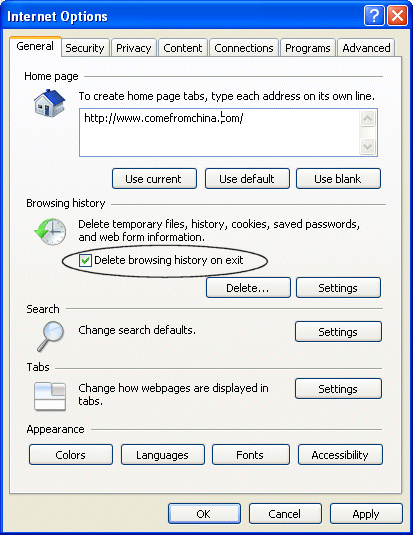Open the Delete... browsing history dialog
The height and width of the screenshot is (535, 413).
(x=248, y=288)
